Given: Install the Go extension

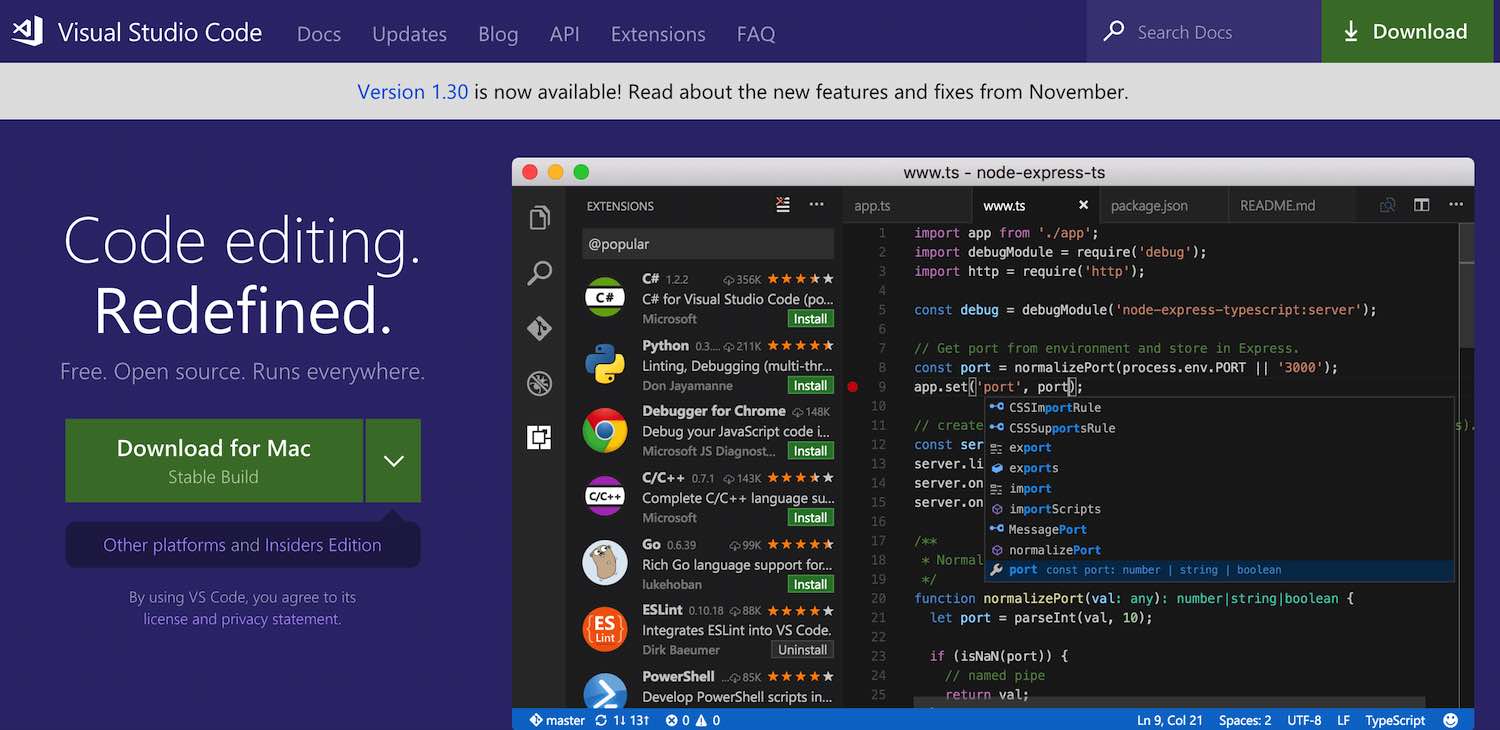Looking at the screenshot, I should point(810,584).
